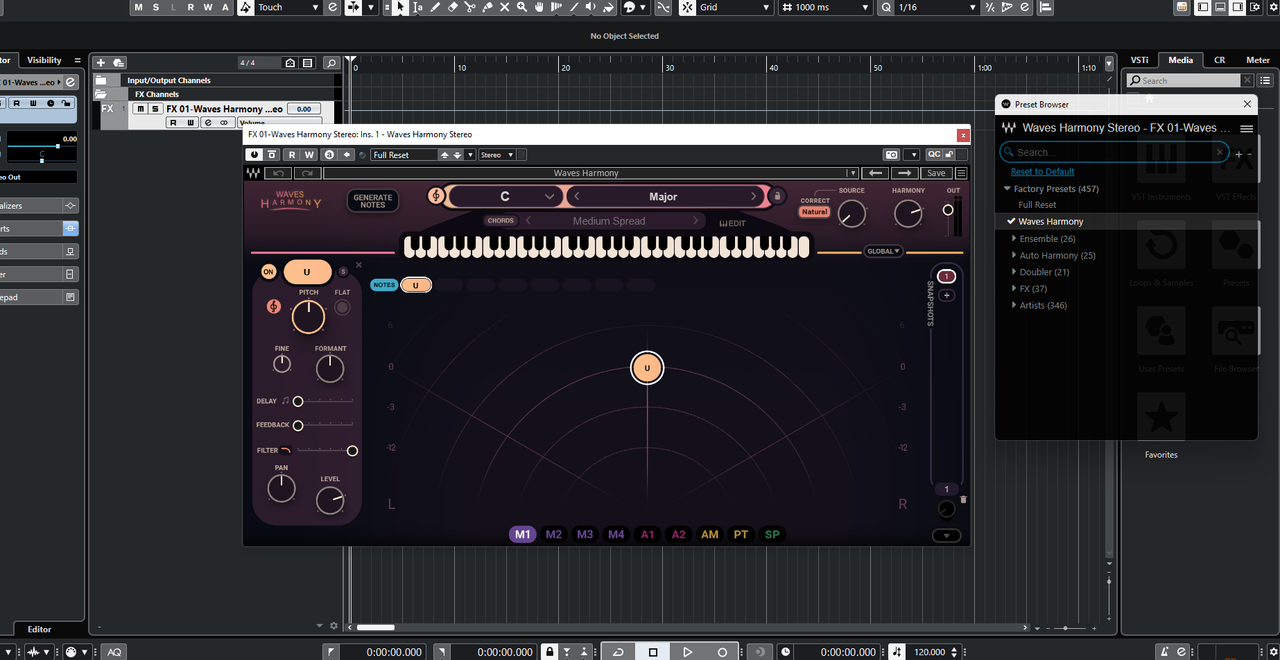Open the 1/16 quantize preset dropdown
The height and width of the screenshot is (660, 1280).
tap(937, 7)
